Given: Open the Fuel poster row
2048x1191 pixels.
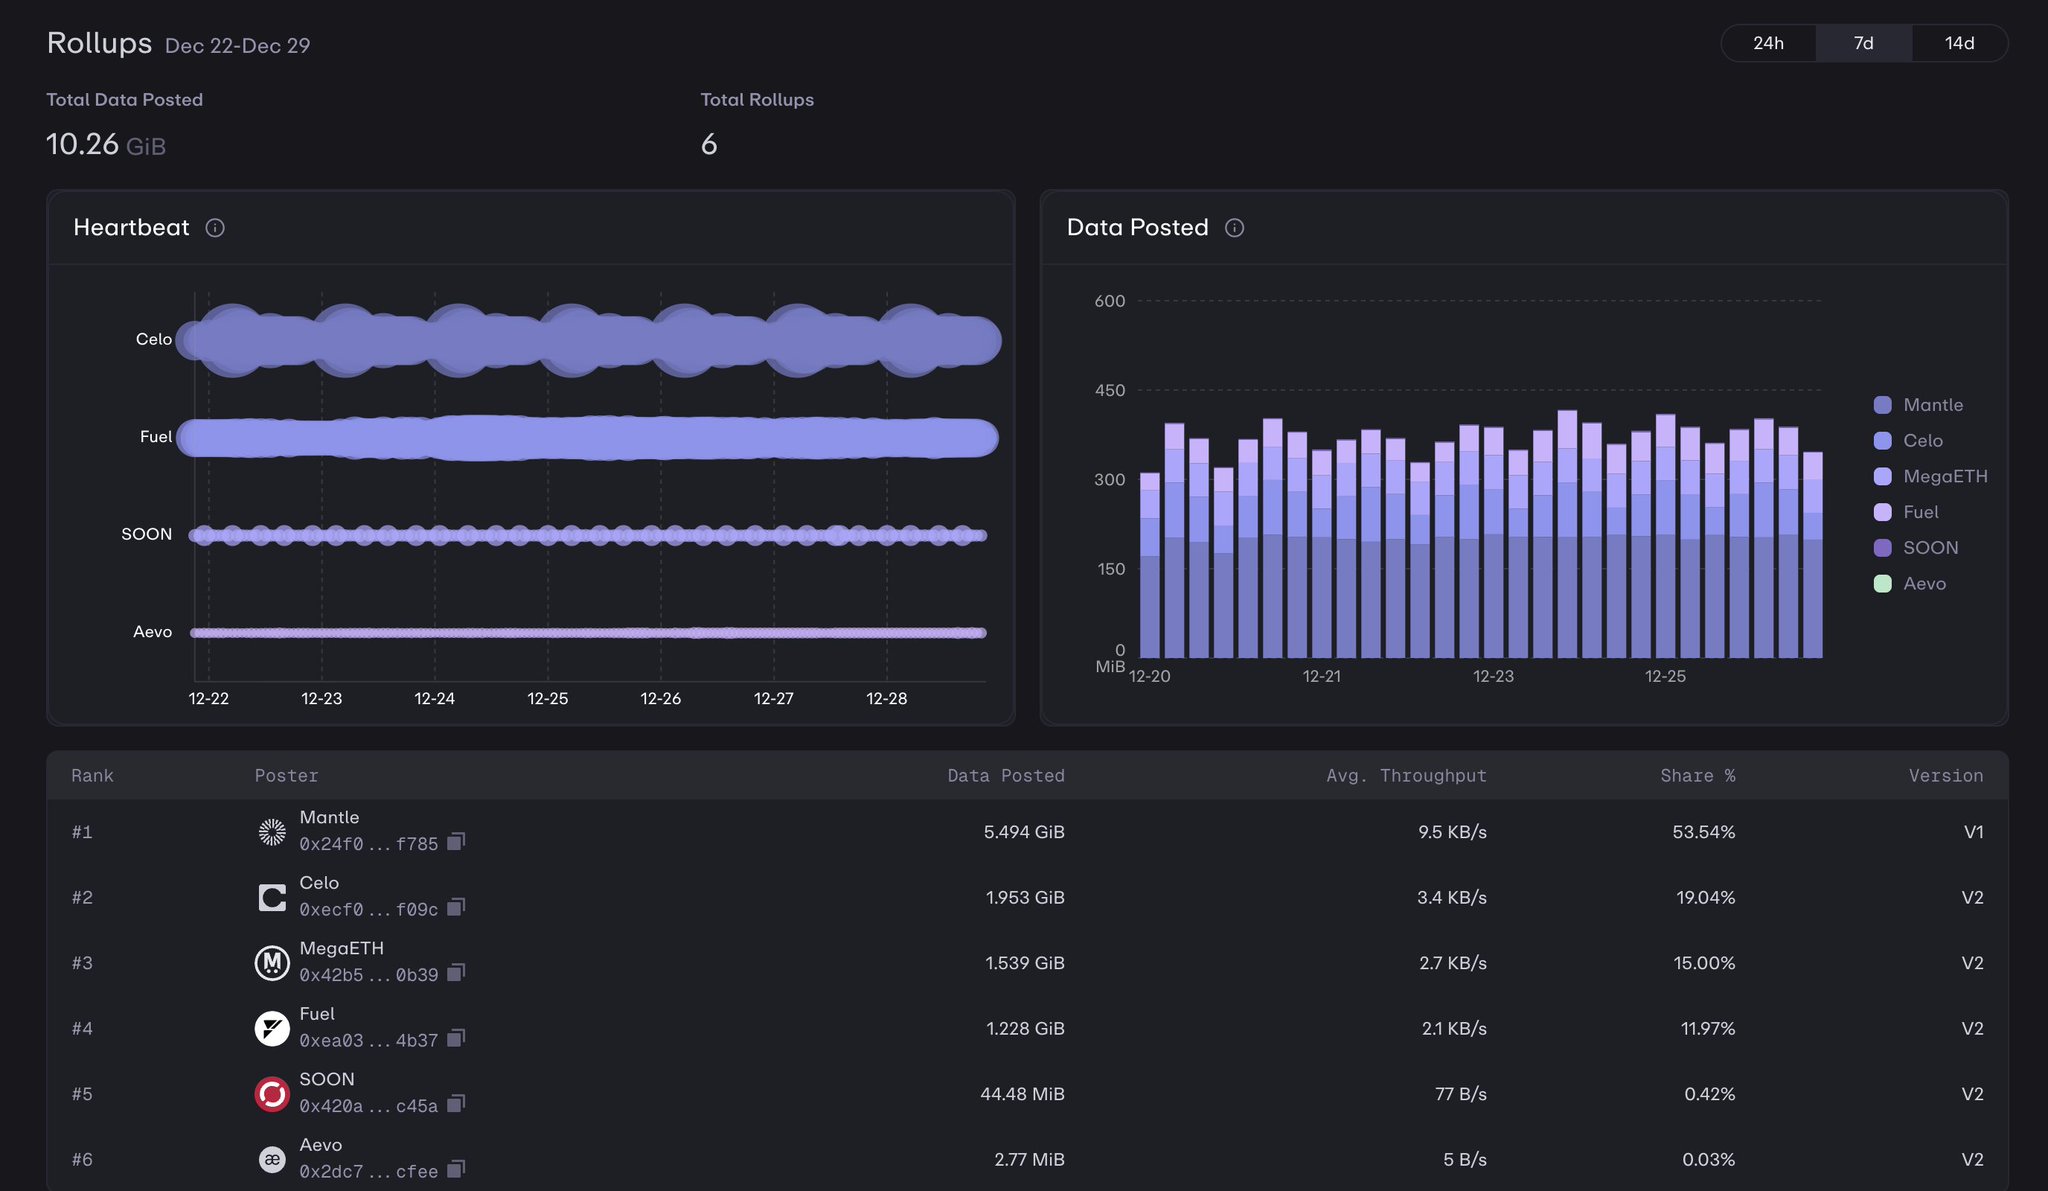Looking at the screenshot, I should [317, 1014].
